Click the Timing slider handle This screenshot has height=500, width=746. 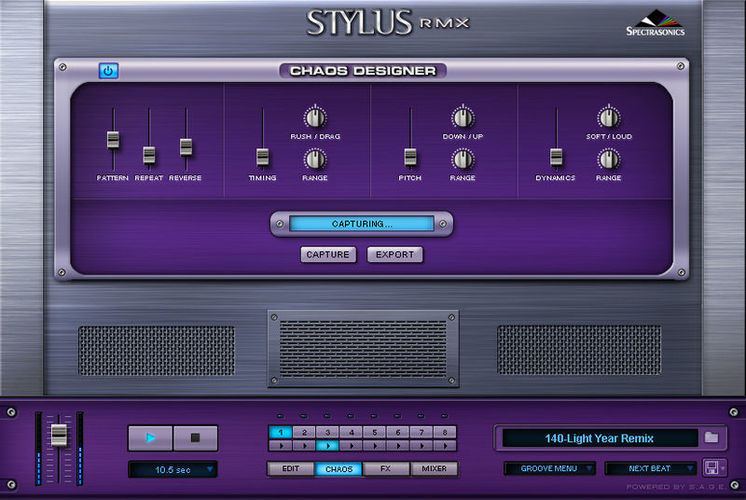(x=263, y=157)
